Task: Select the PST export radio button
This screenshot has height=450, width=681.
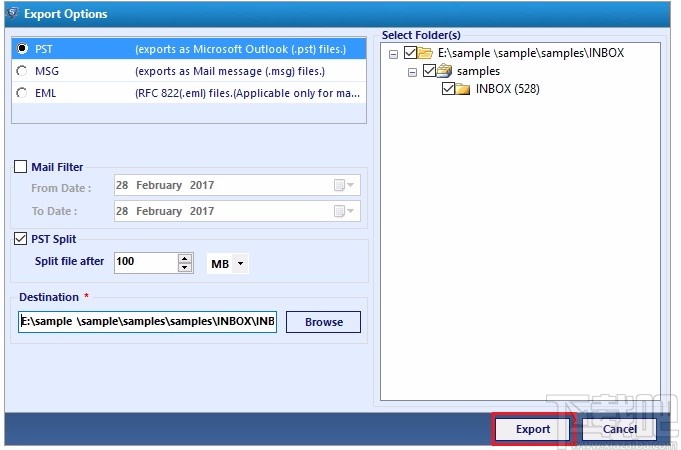Action: pyautogui.click(x=22, y=48)
